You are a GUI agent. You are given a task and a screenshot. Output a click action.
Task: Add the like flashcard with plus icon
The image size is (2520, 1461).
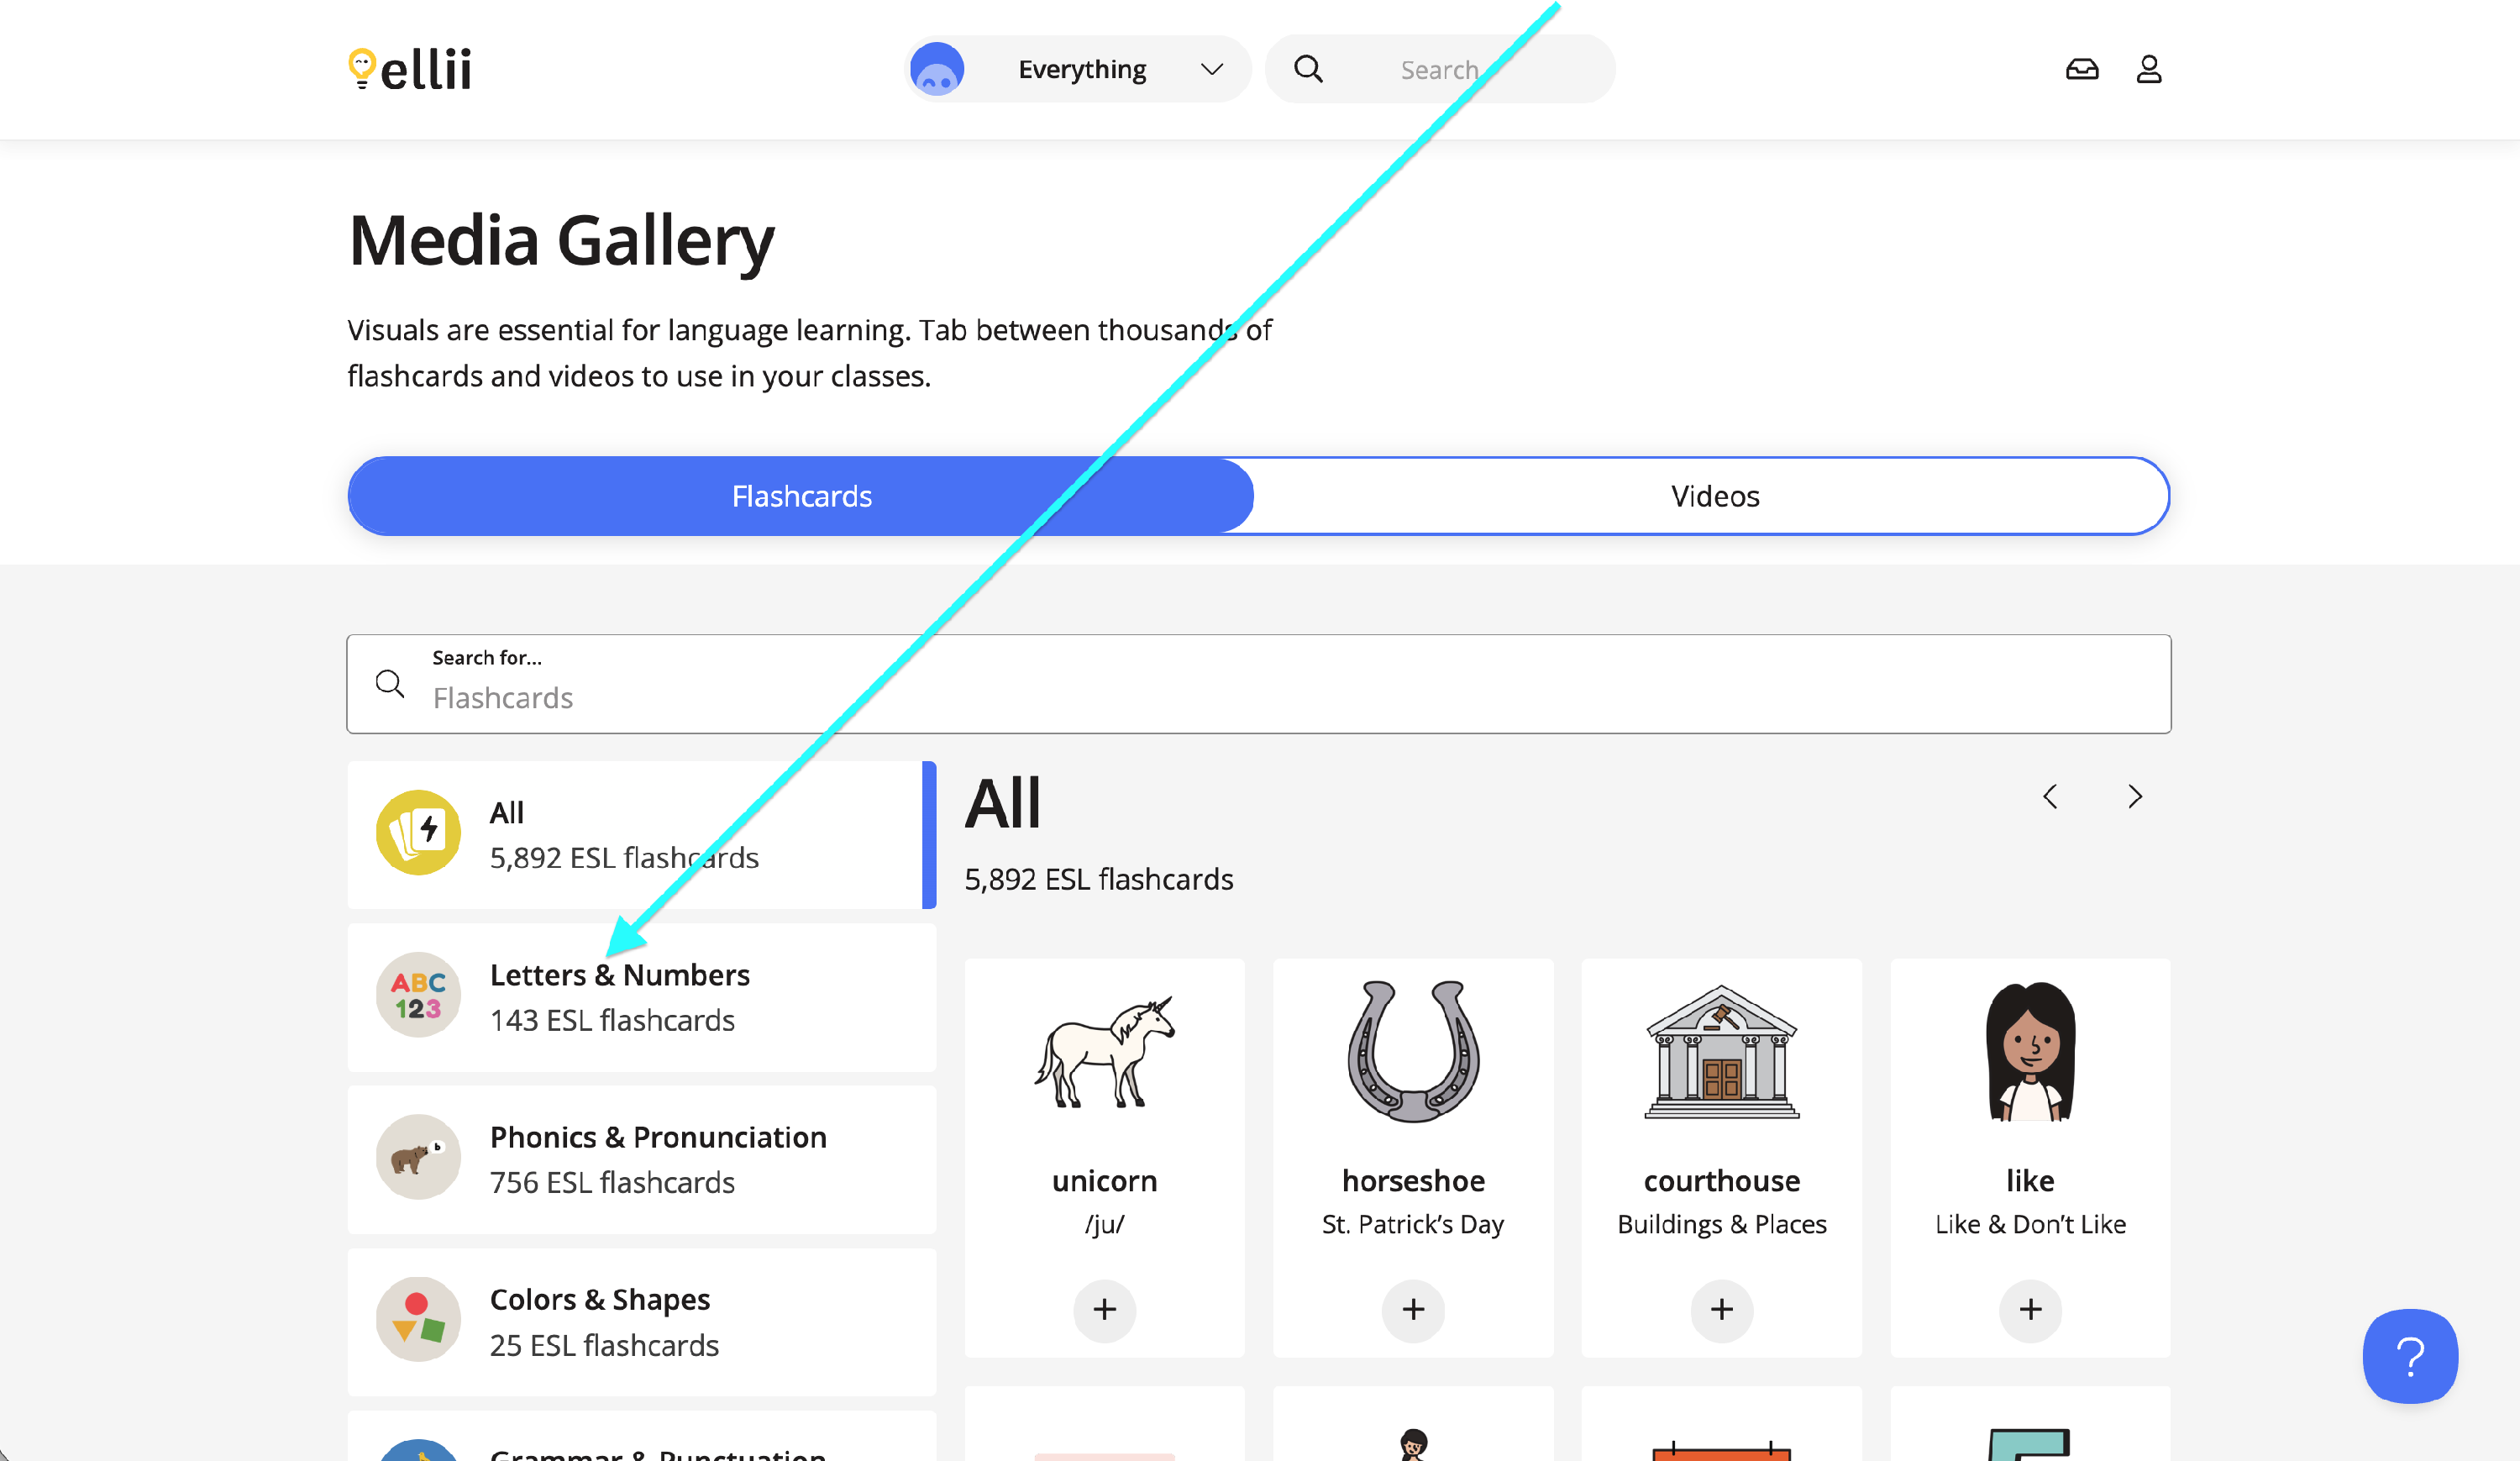2029,1309
